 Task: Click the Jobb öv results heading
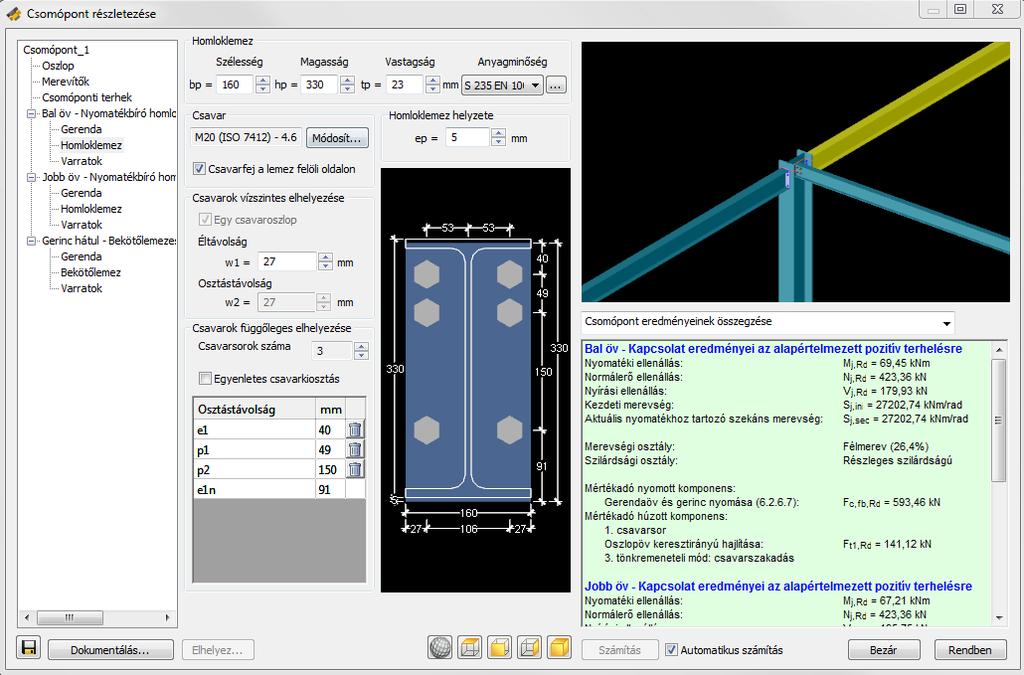tap(778, 586)
